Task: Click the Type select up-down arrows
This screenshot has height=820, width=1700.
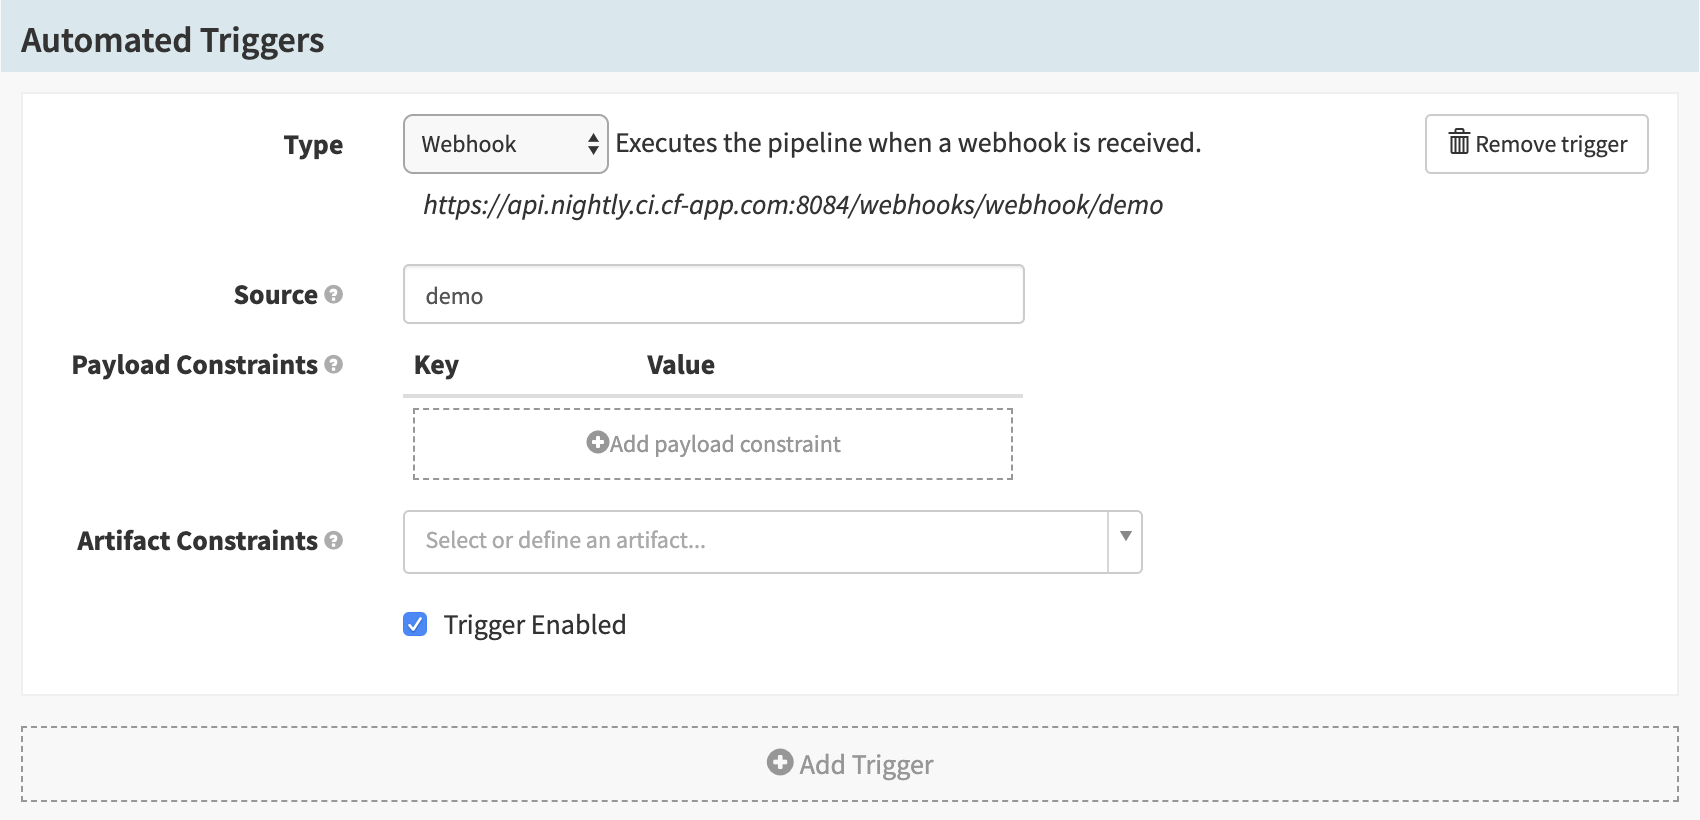Action: 593,145
